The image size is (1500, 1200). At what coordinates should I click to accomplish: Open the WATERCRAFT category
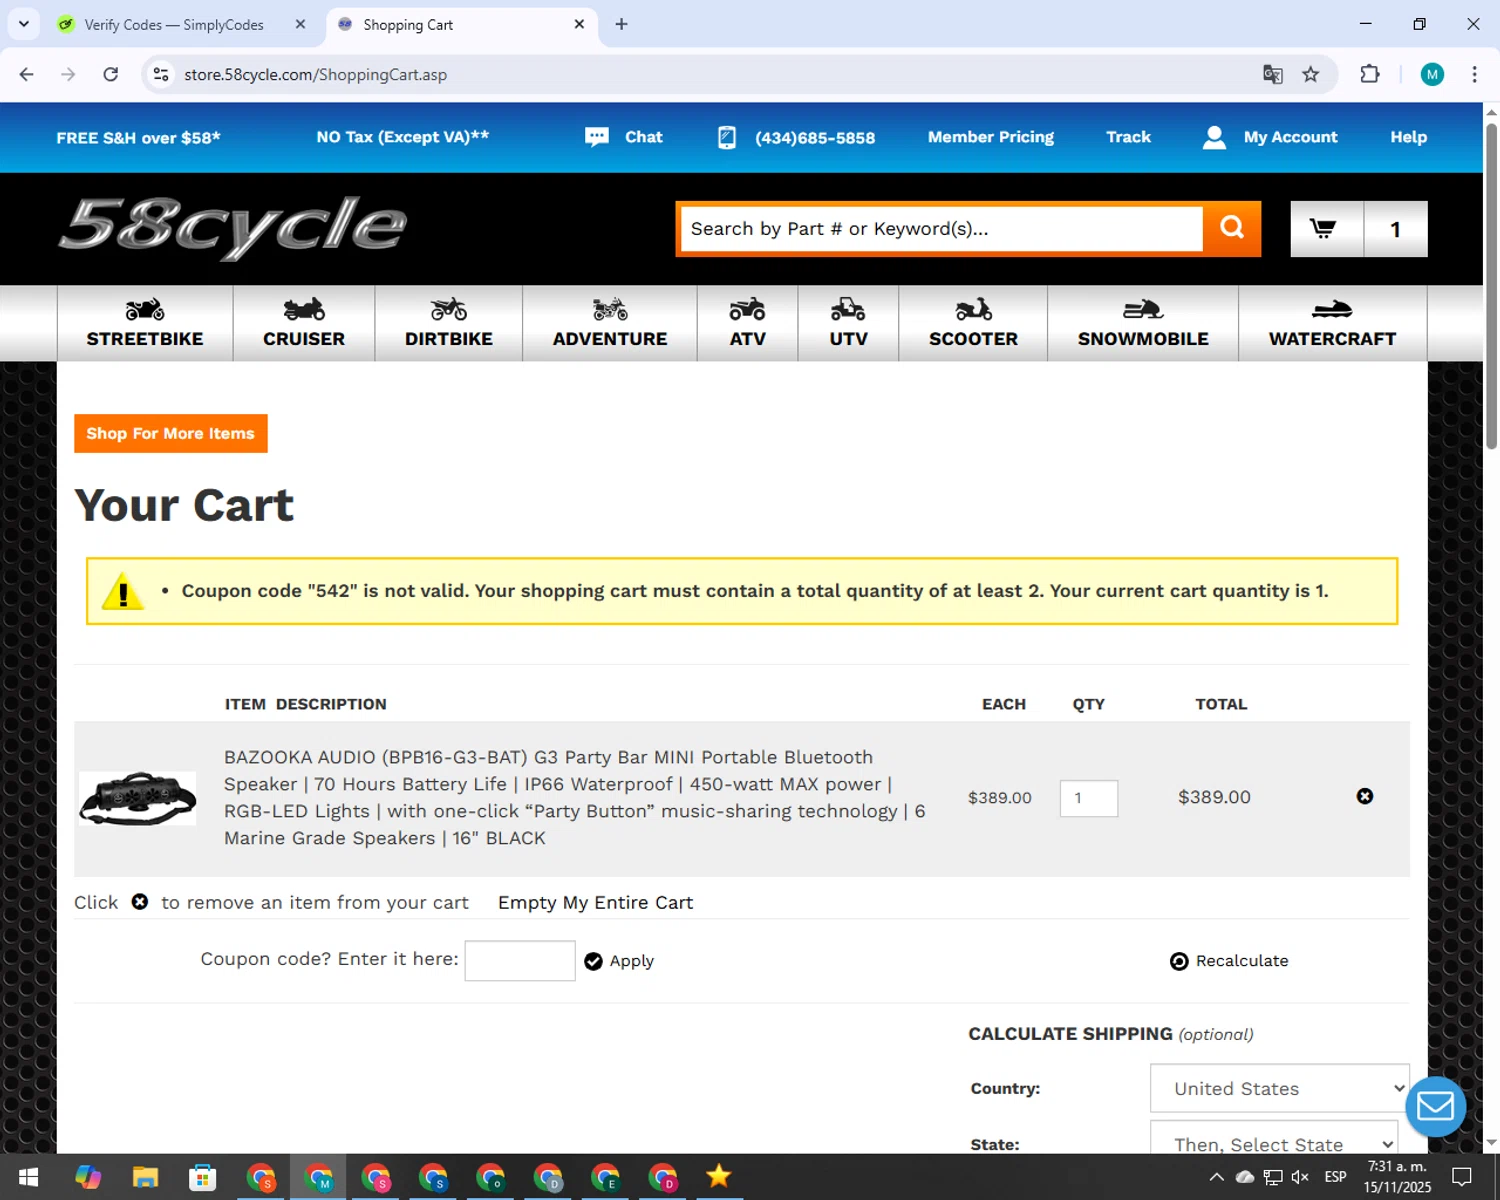[x=1333, y=323]
